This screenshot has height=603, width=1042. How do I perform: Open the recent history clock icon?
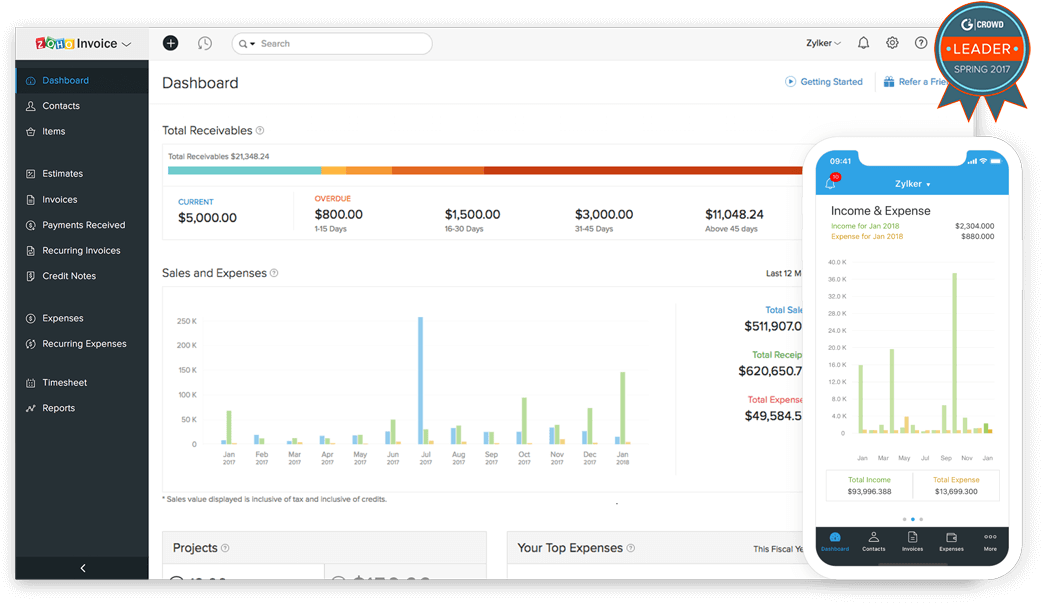click(205, 43)
